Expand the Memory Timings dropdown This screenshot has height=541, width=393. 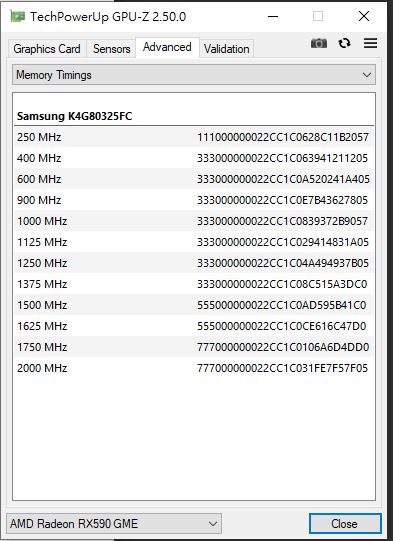point(194,75)
